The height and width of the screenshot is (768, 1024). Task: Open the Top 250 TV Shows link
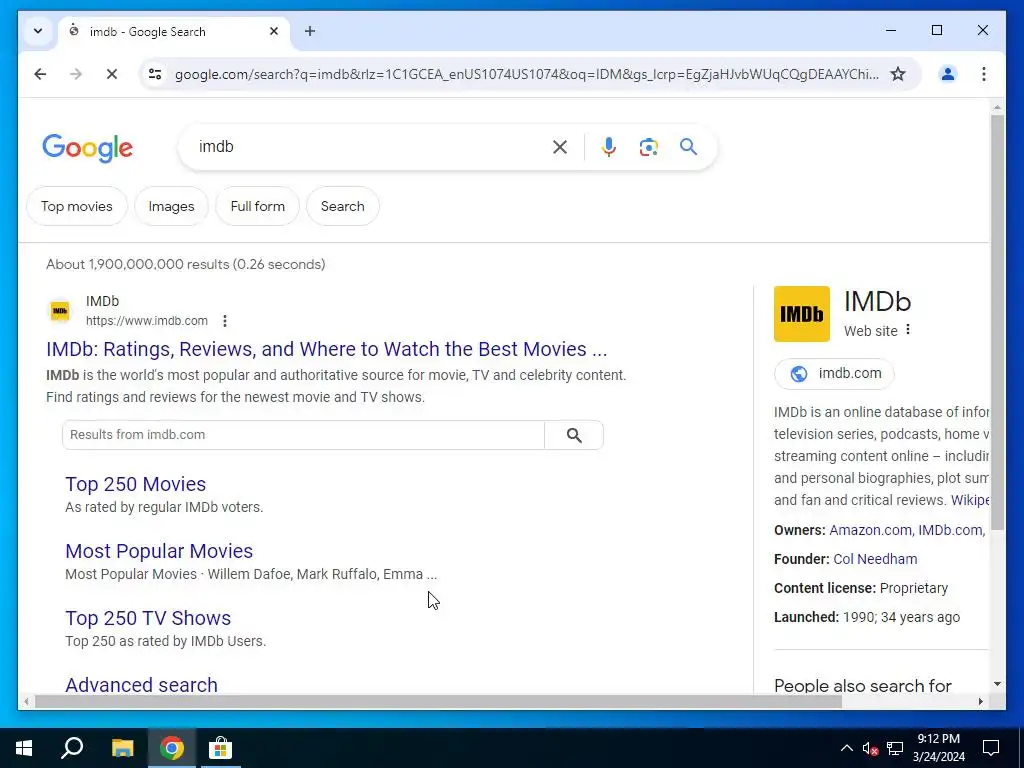(x=148, y=618)
